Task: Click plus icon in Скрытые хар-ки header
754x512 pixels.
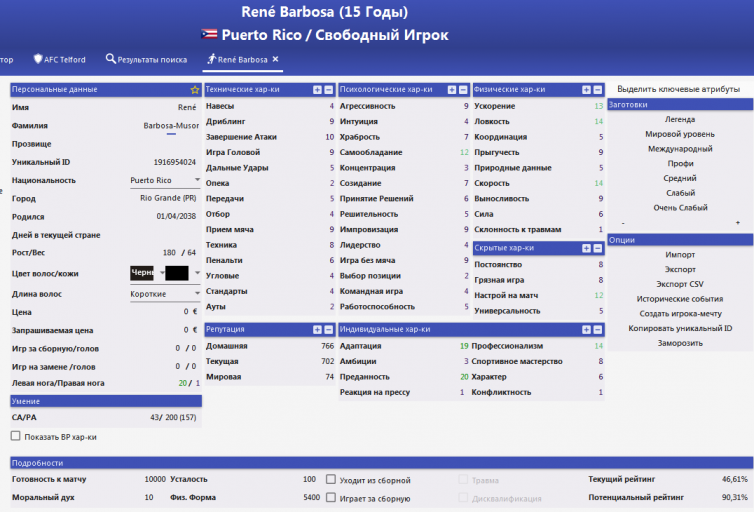Action: click(586, 248)
